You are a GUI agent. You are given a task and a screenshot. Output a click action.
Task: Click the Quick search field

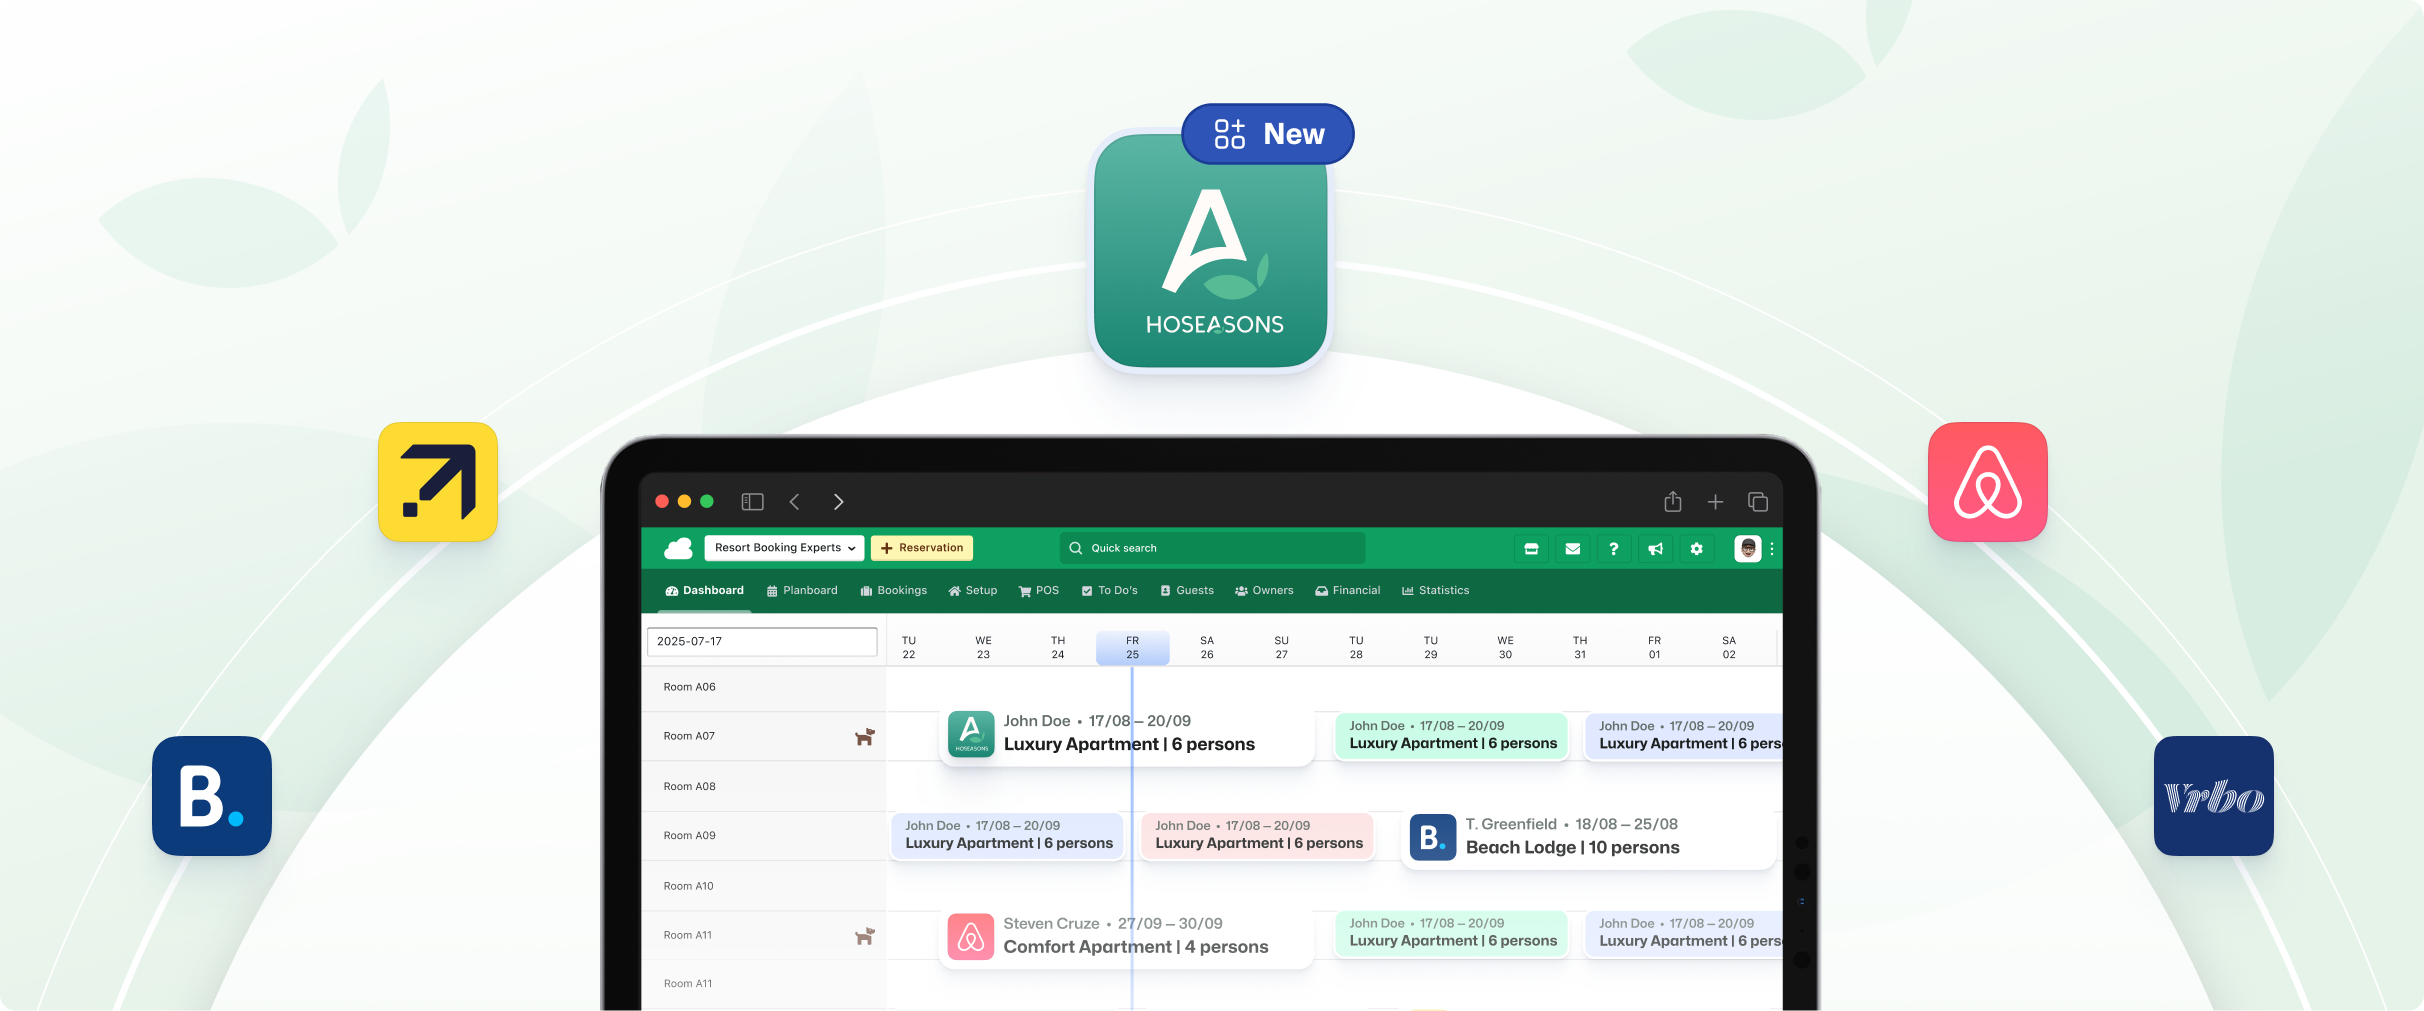(1212, 548)
